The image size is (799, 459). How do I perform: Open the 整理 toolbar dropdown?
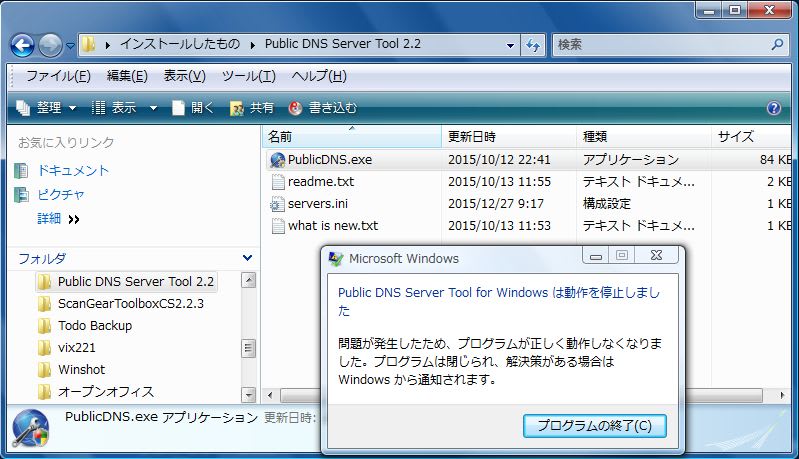click(x=46, y=107)
